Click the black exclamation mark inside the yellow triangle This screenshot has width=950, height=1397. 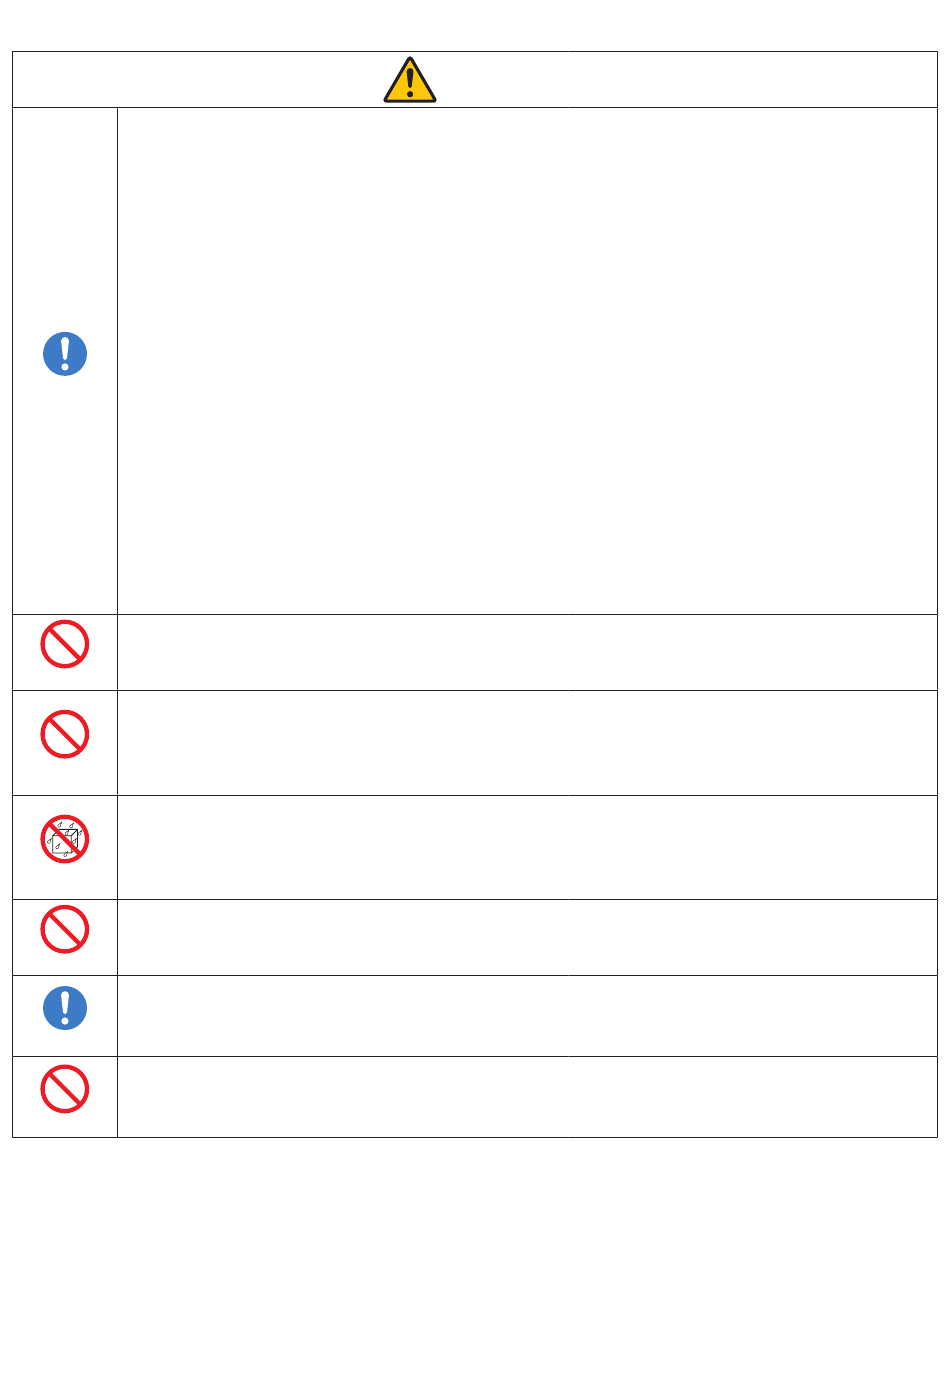[410, 83]
